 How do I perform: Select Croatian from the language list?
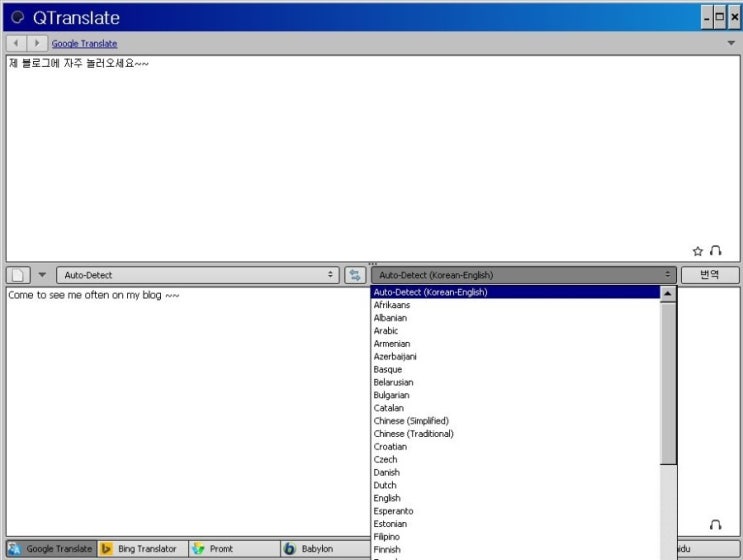(x=515, y=447)
